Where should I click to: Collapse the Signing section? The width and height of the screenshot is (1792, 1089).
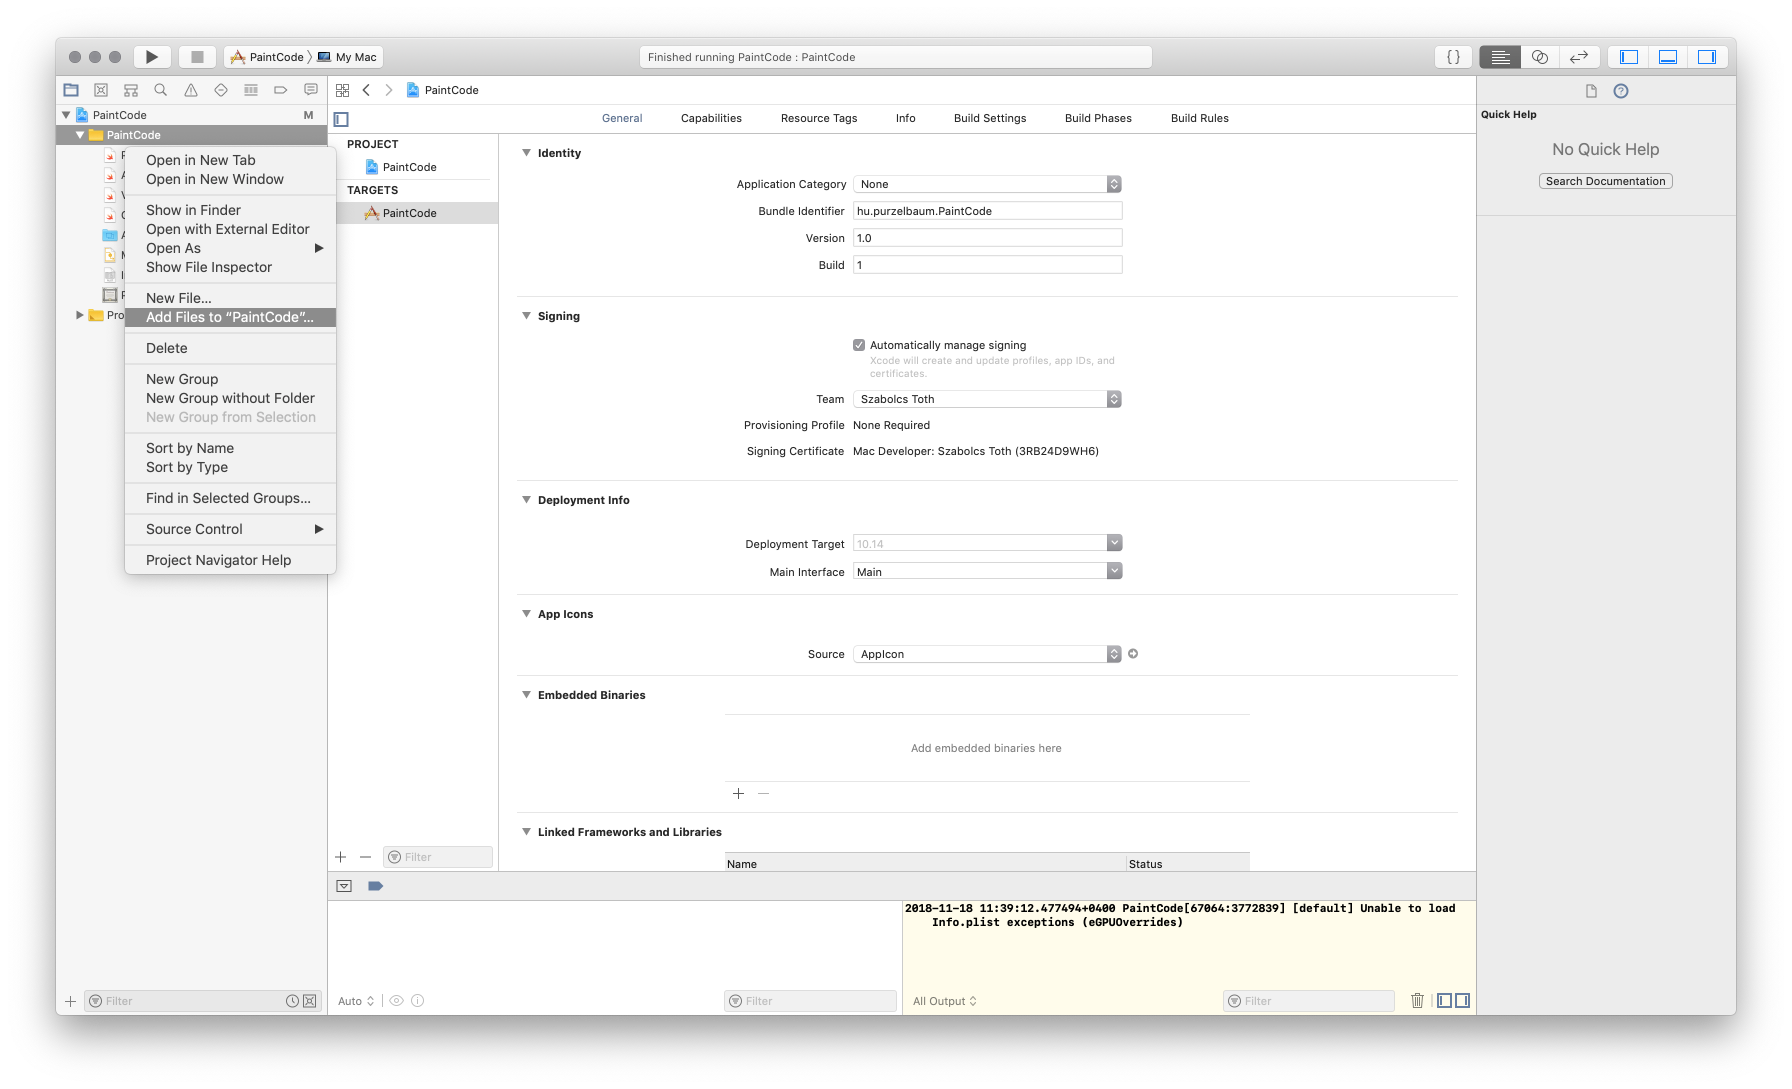tap(527, 316)
